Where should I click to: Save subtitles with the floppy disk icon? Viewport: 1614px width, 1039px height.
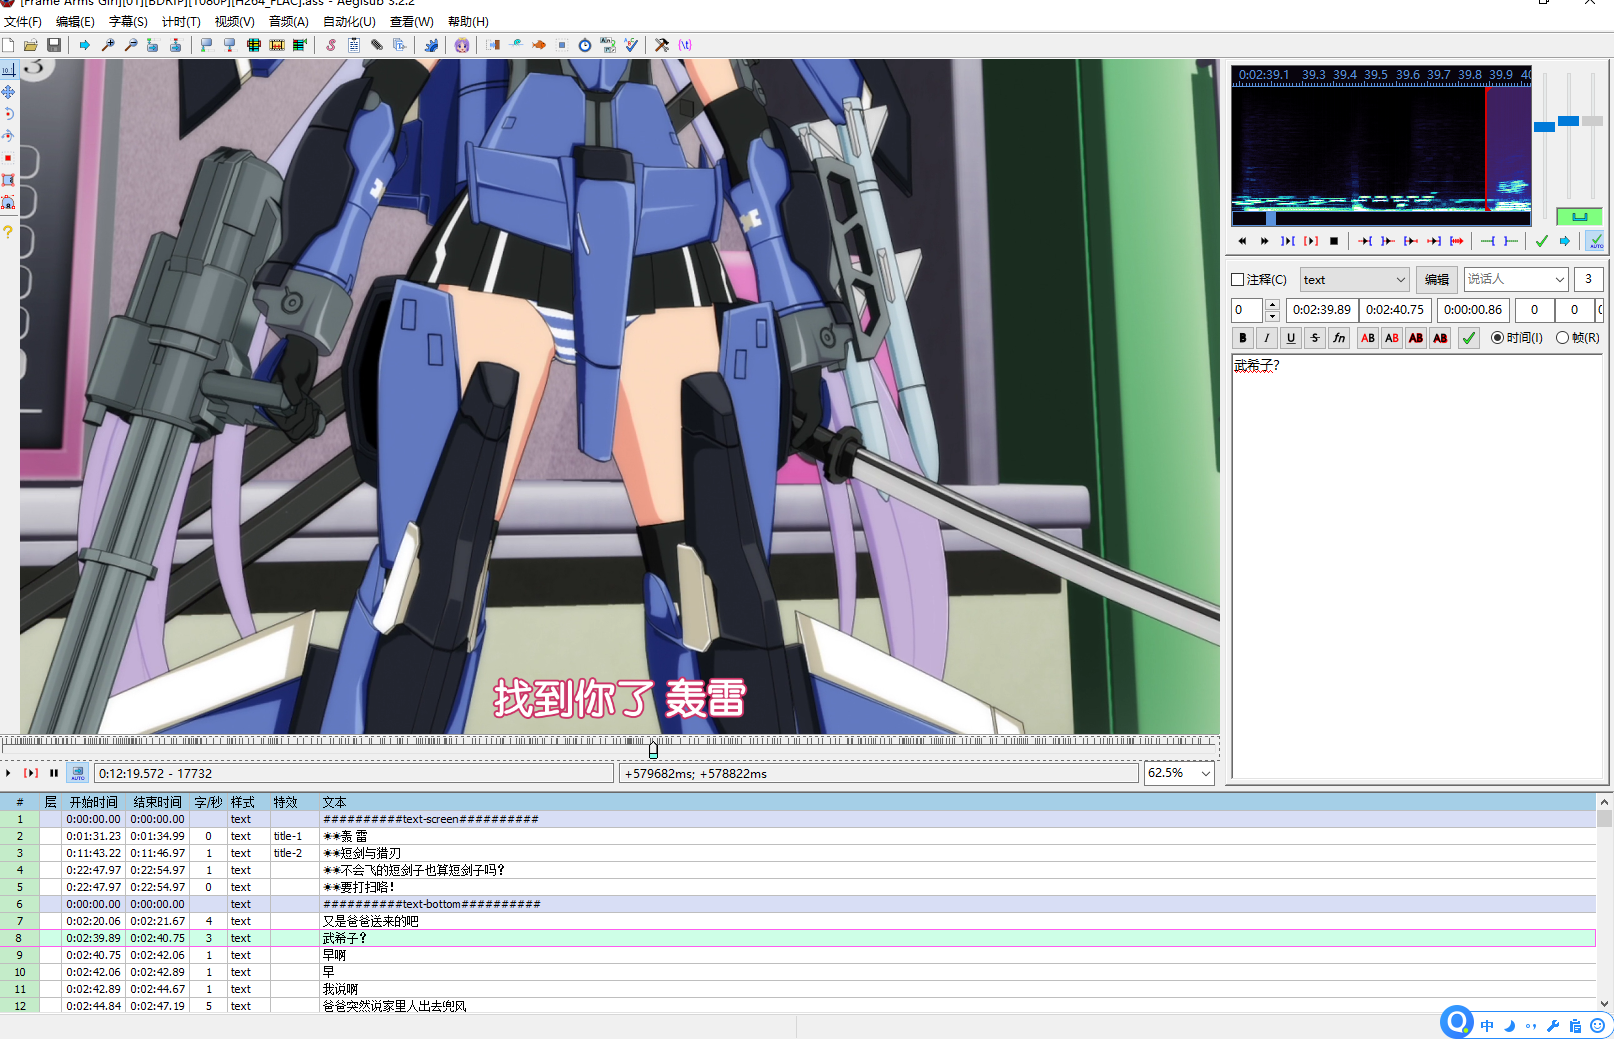[x=54, y=45]
